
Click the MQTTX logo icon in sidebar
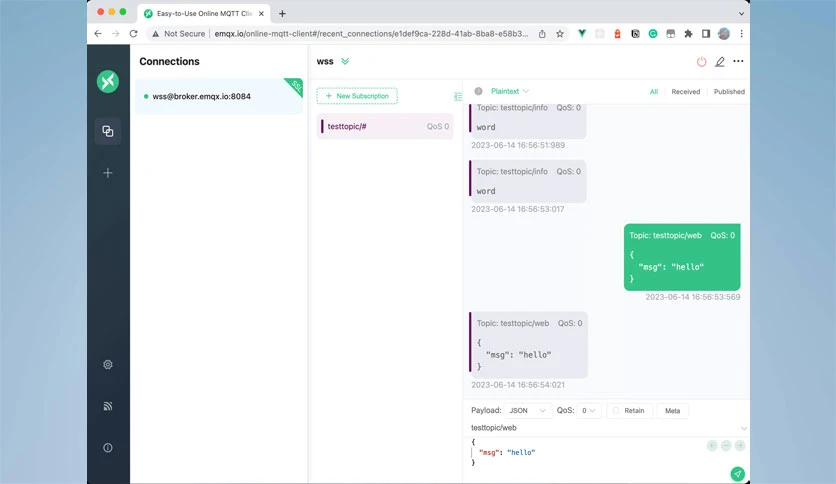click(108, 82)
